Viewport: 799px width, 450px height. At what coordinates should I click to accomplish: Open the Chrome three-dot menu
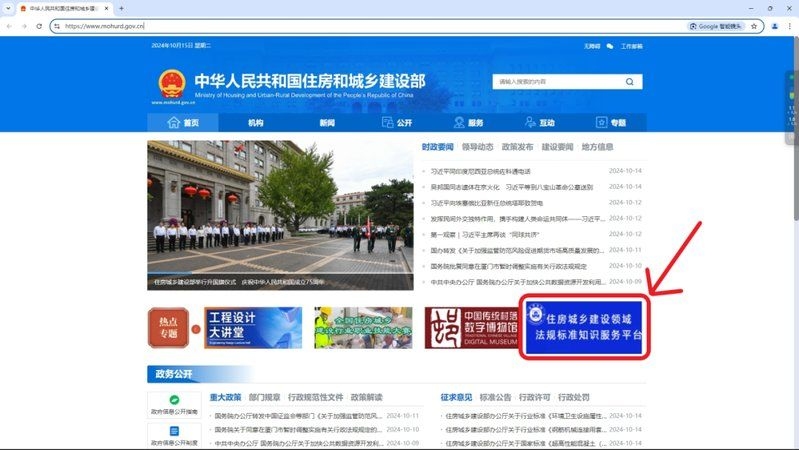pos(789,26)
